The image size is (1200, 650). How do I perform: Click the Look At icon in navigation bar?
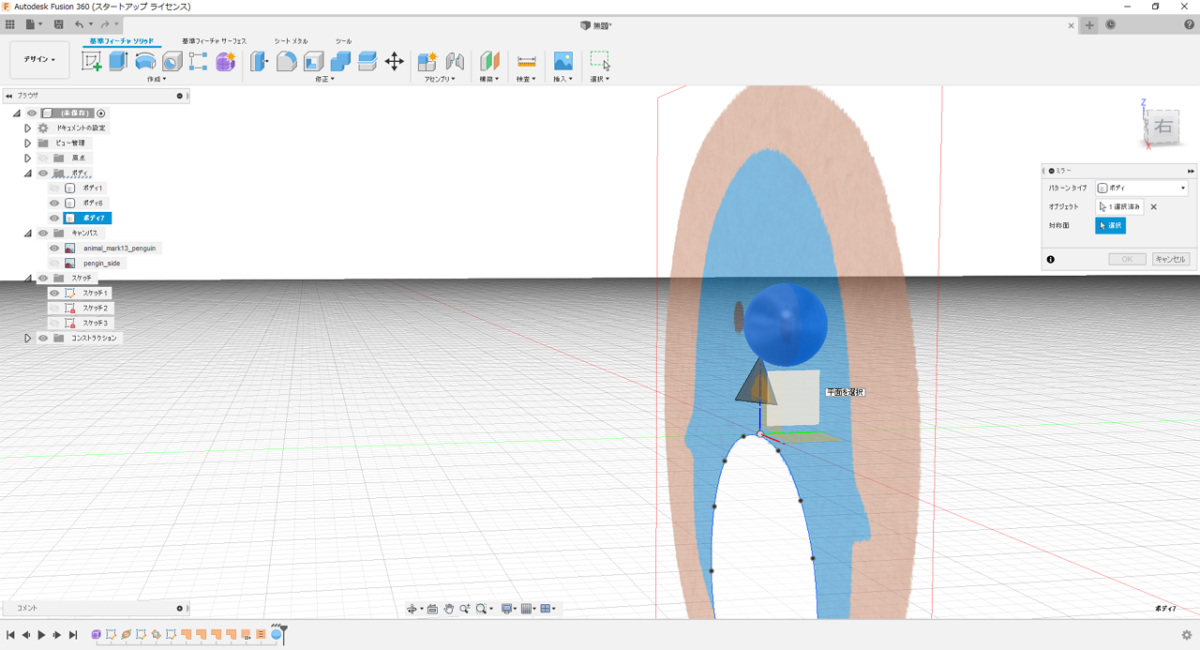coord(432,608)
